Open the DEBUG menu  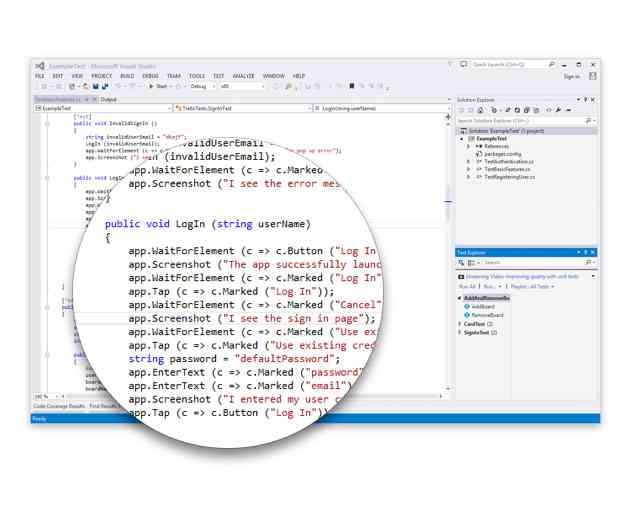tap(151, 76)
